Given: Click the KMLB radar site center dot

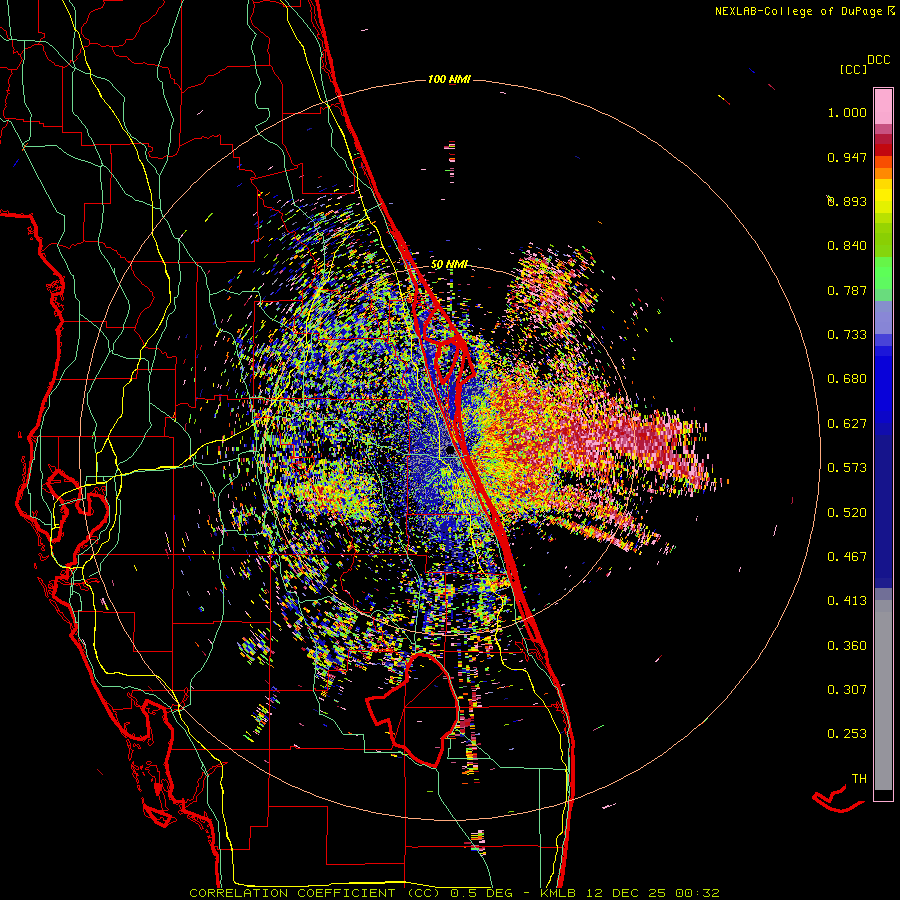Looking at the screenshot, I should 450,450.
